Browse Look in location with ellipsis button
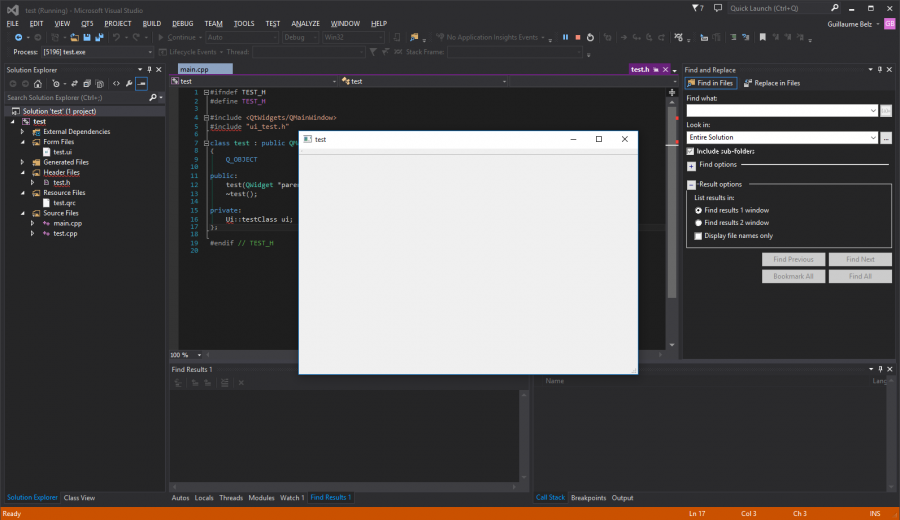The width and height of the screenshot is (900, 520). pos(886,138)
